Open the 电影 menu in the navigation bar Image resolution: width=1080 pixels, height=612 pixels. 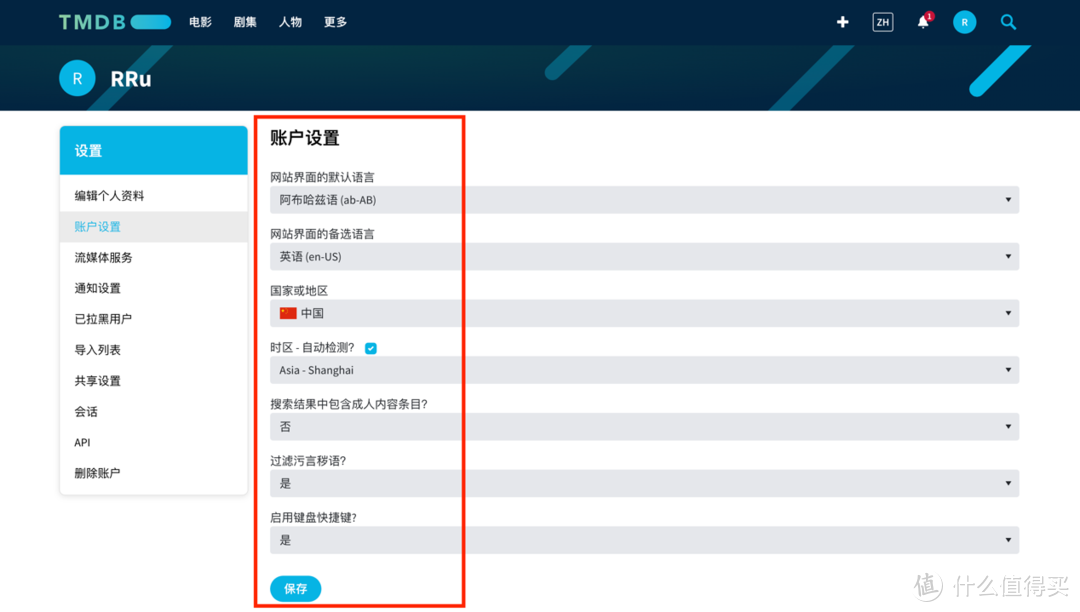199,21
